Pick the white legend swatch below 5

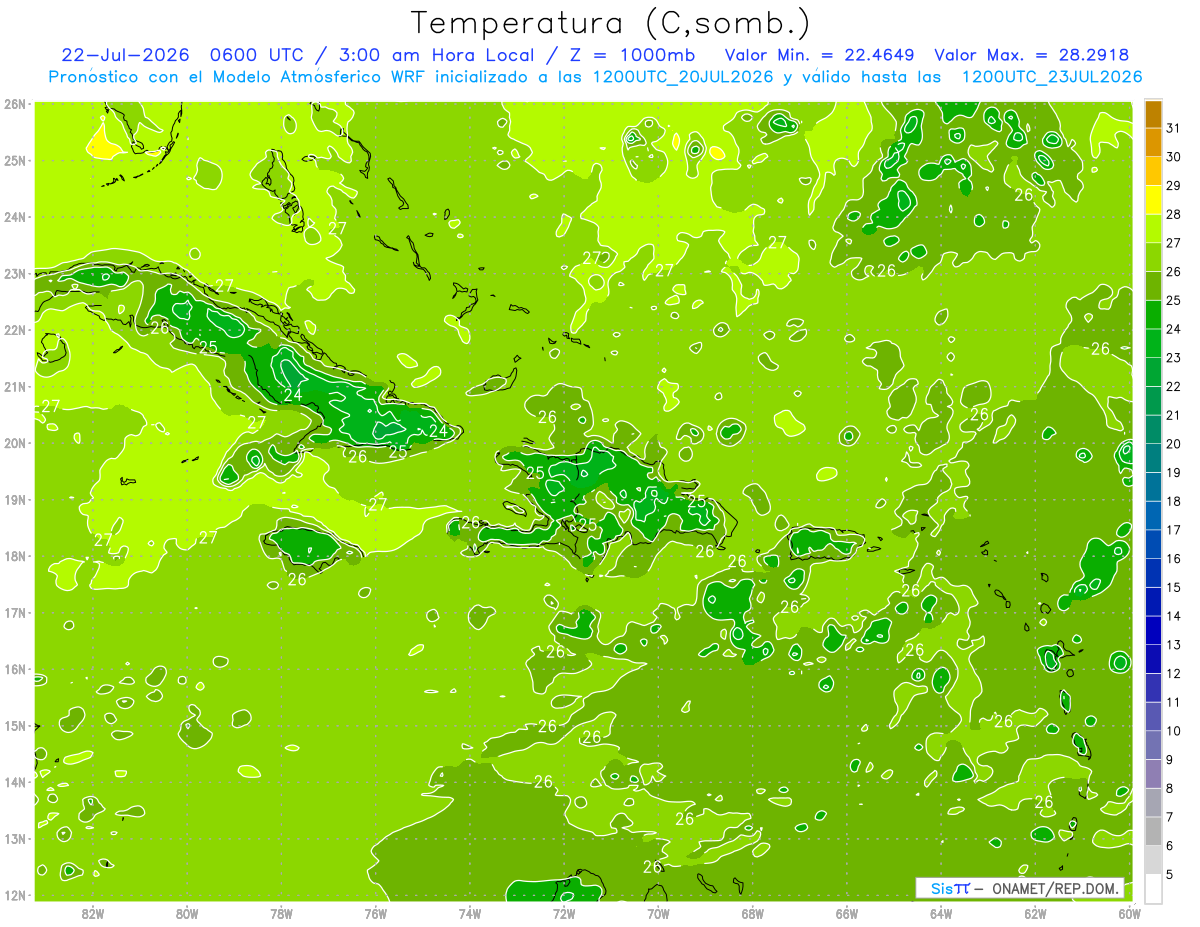click(1153, 889)
